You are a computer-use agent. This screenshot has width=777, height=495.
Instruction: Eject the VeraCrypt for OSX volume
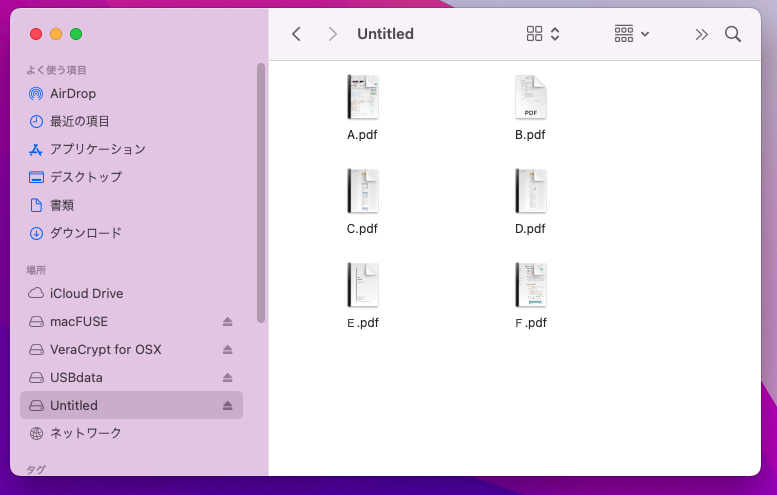click(227, 350)
